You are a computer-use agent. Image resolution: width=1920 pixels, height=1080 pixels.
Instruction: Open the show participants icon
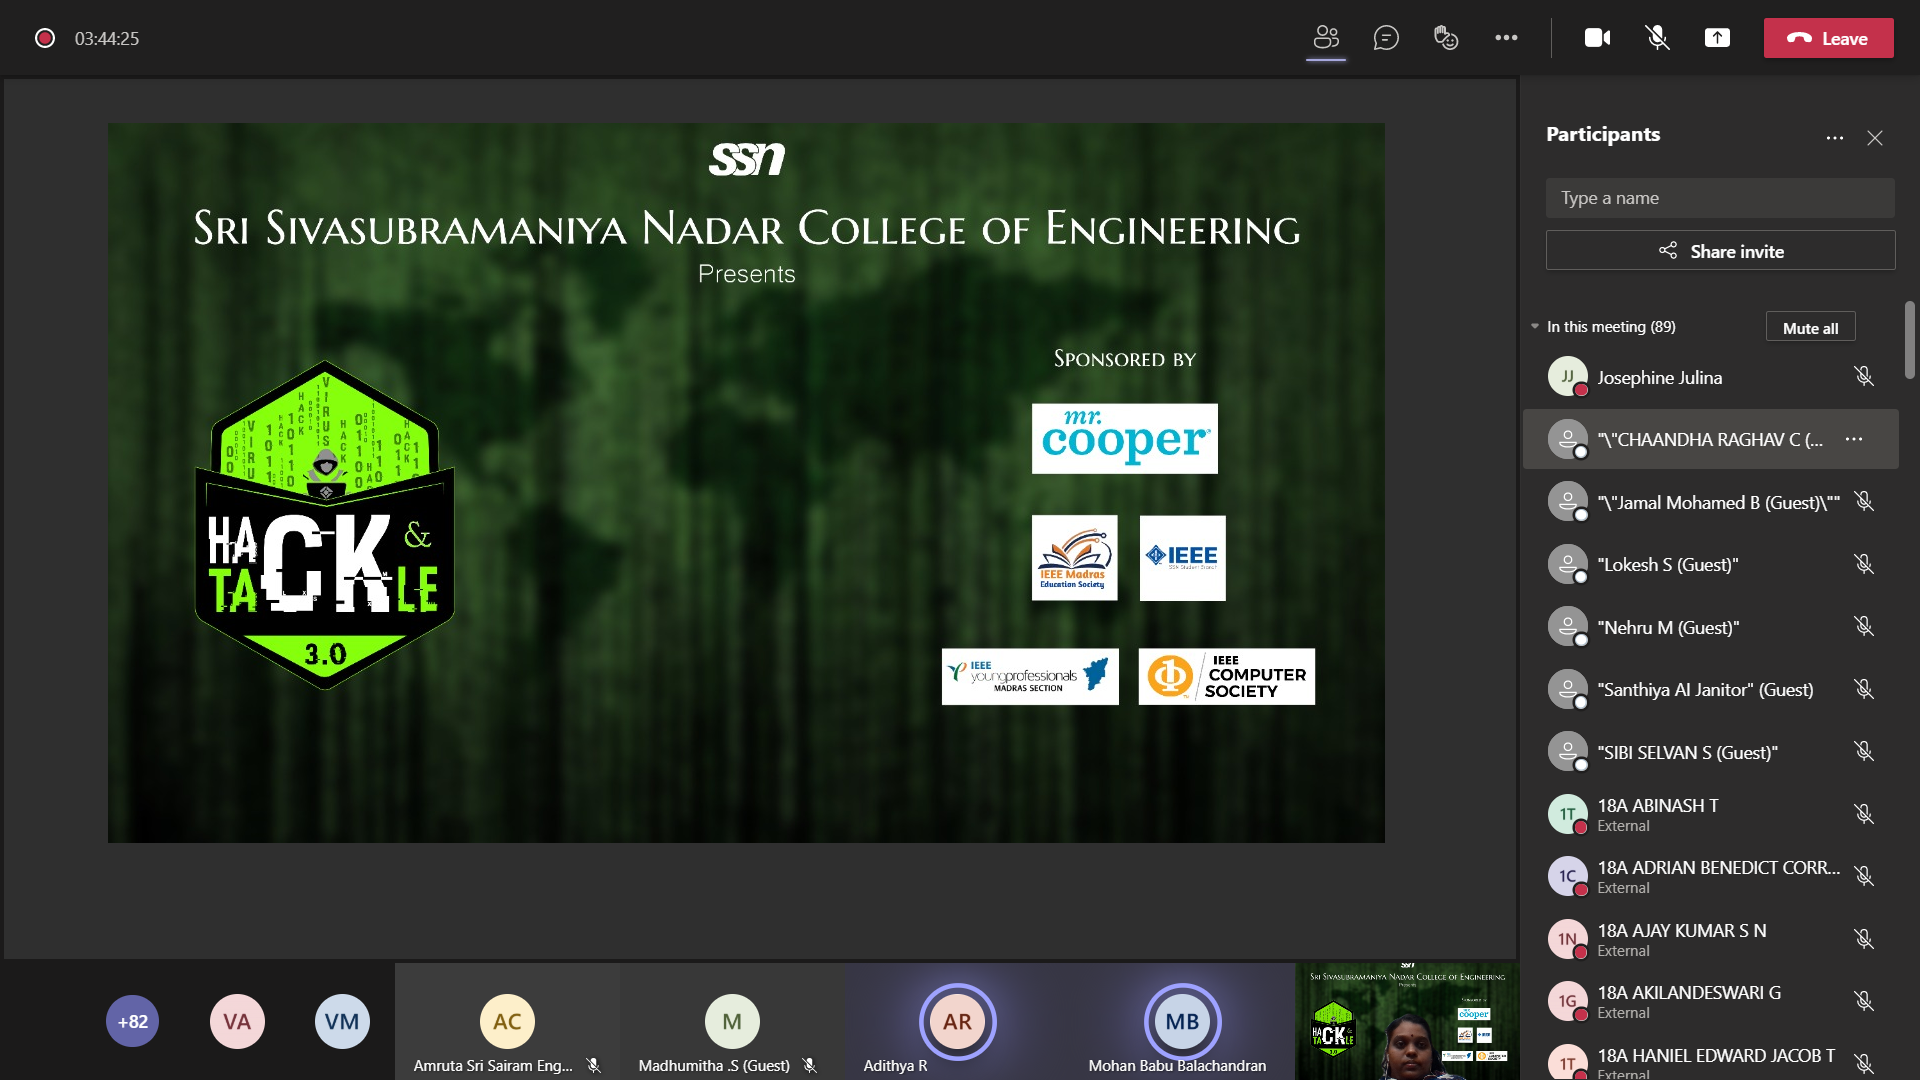coord(1326,38)
